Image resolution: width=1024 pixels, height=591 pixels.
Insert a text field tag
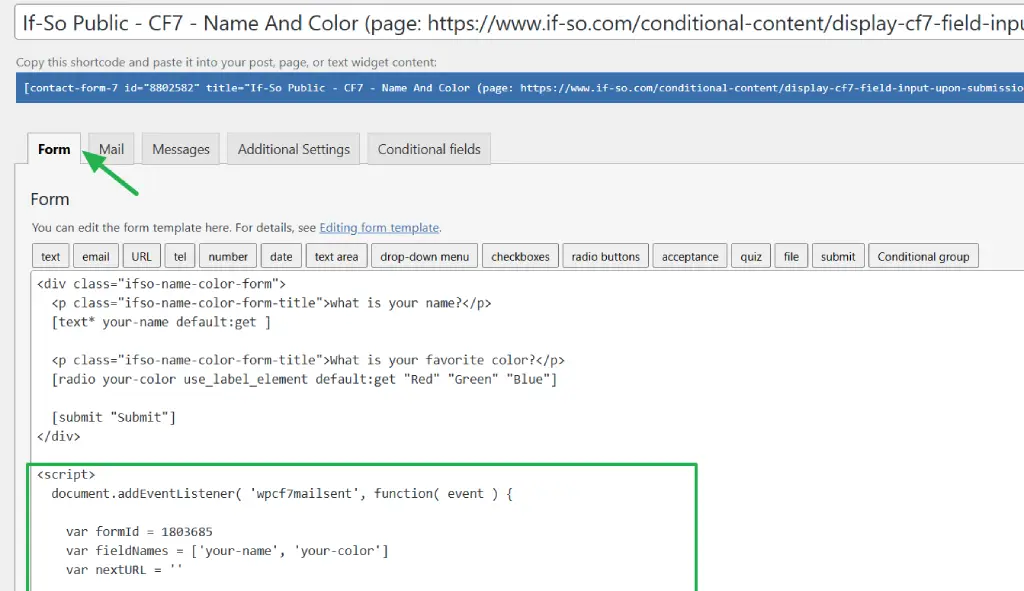pyautogui.click(x=51, y=256)
